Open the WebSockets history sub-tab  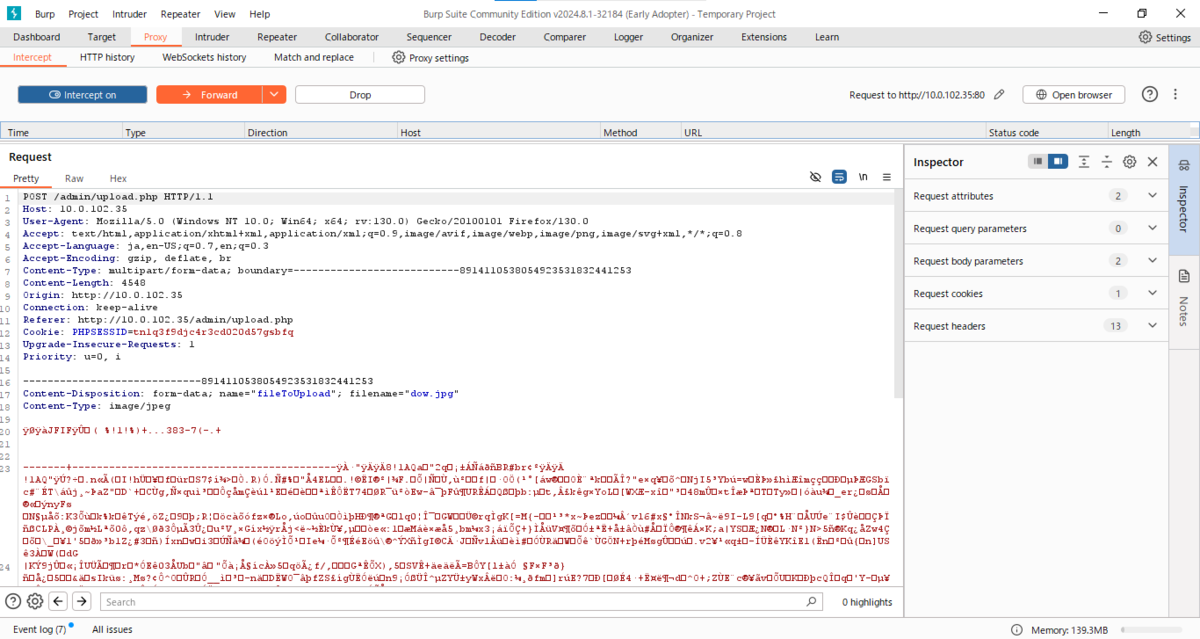pyautogui.click(x=204, y=58)
